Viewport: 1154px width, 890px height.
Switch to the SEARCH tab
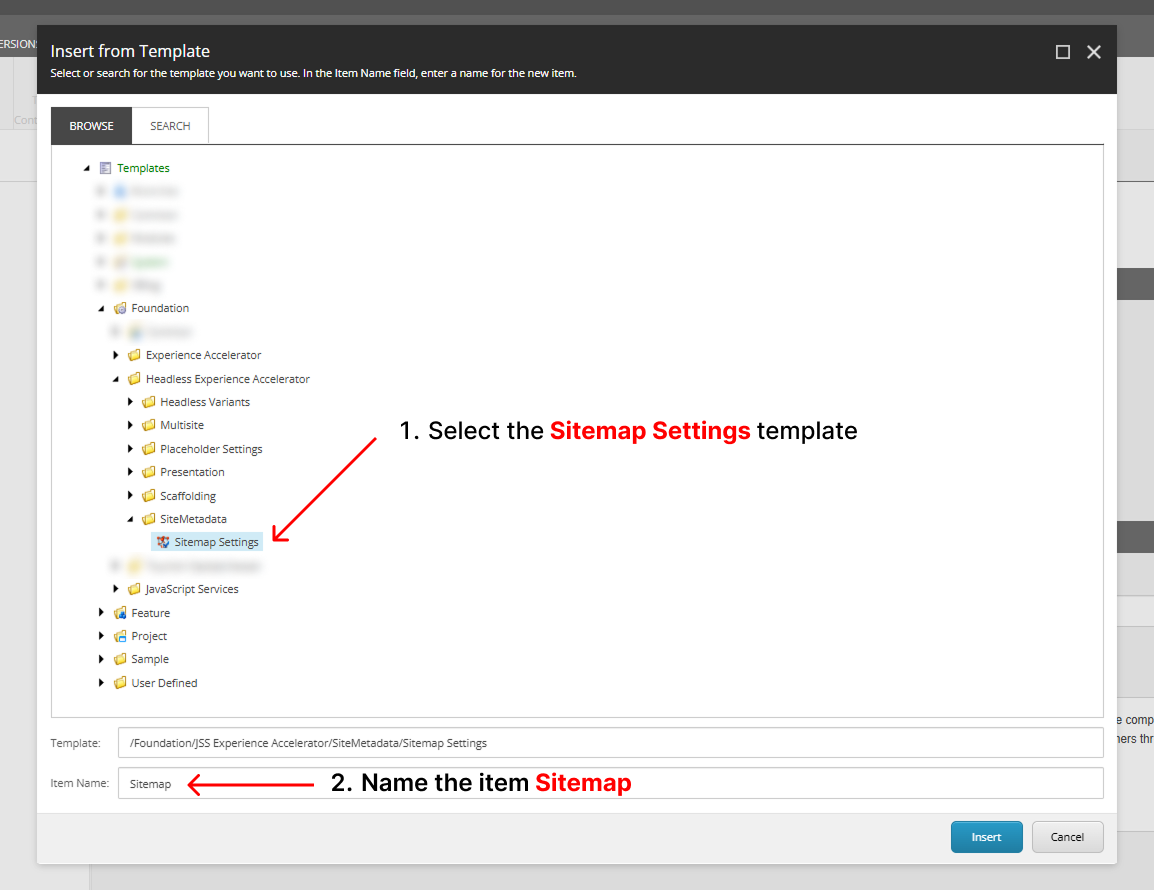[x=170, y=126]
